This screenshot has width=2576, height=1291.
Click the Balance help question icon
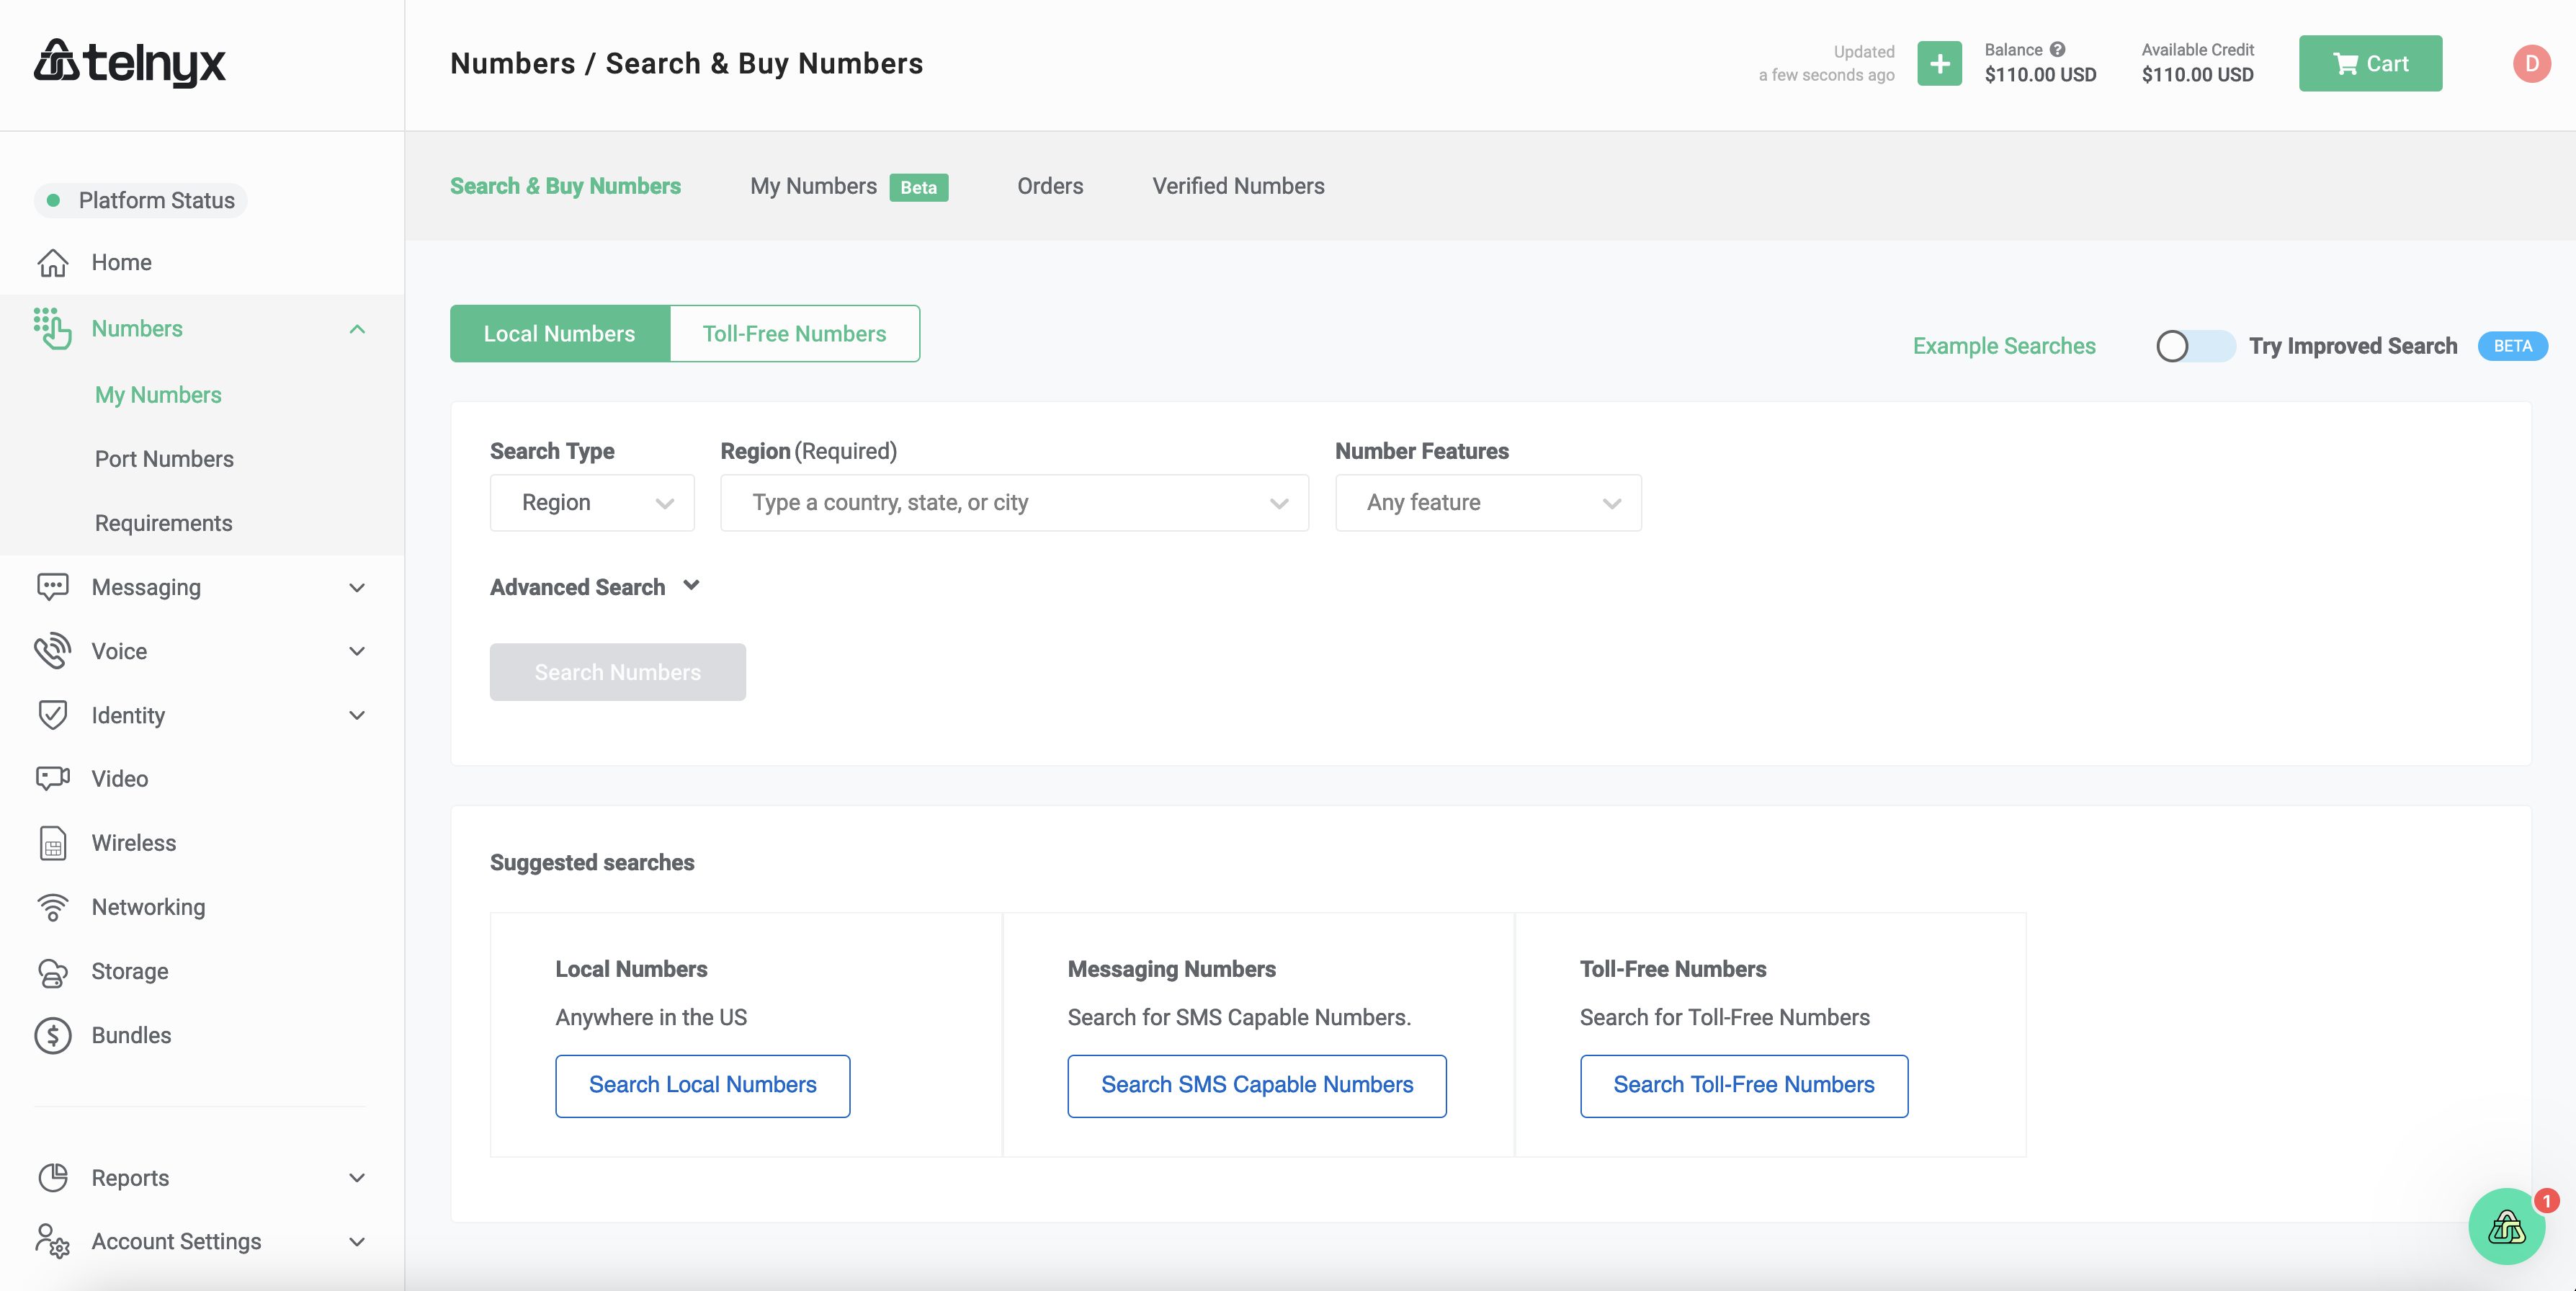click(2057, 49)
